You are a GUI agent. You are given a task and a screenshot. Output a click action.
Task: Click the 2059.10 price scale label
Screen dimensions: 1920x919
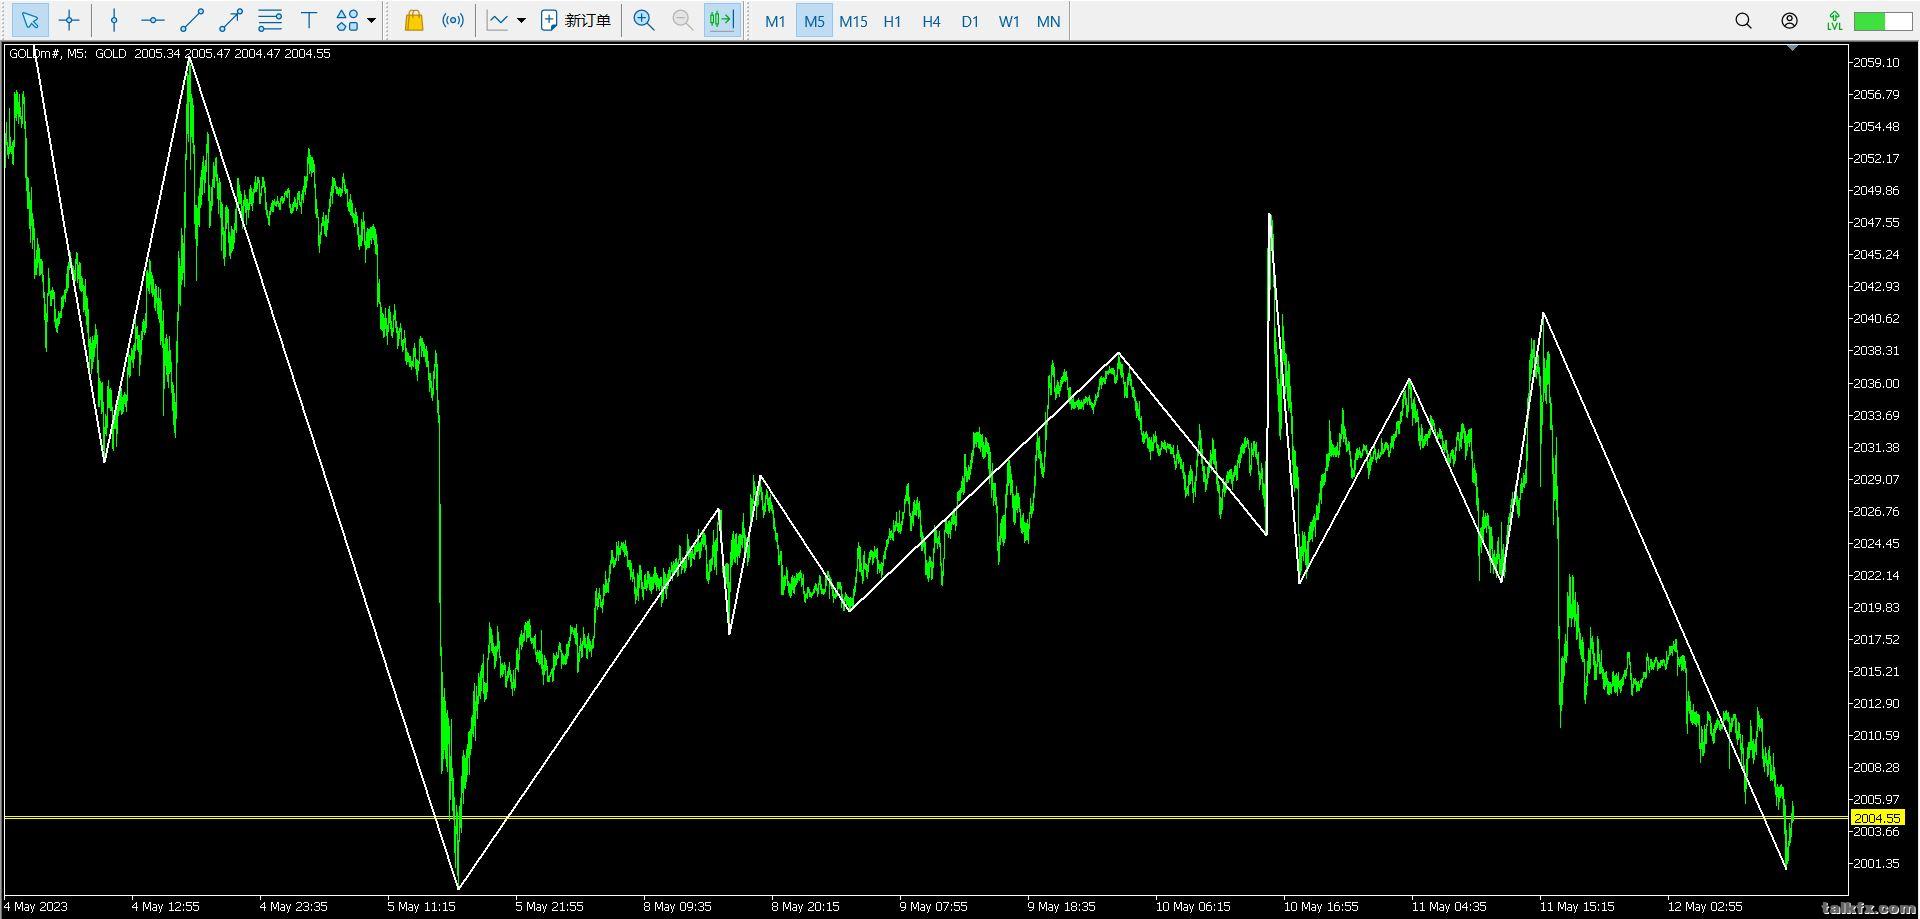(x=1876, y=62)
